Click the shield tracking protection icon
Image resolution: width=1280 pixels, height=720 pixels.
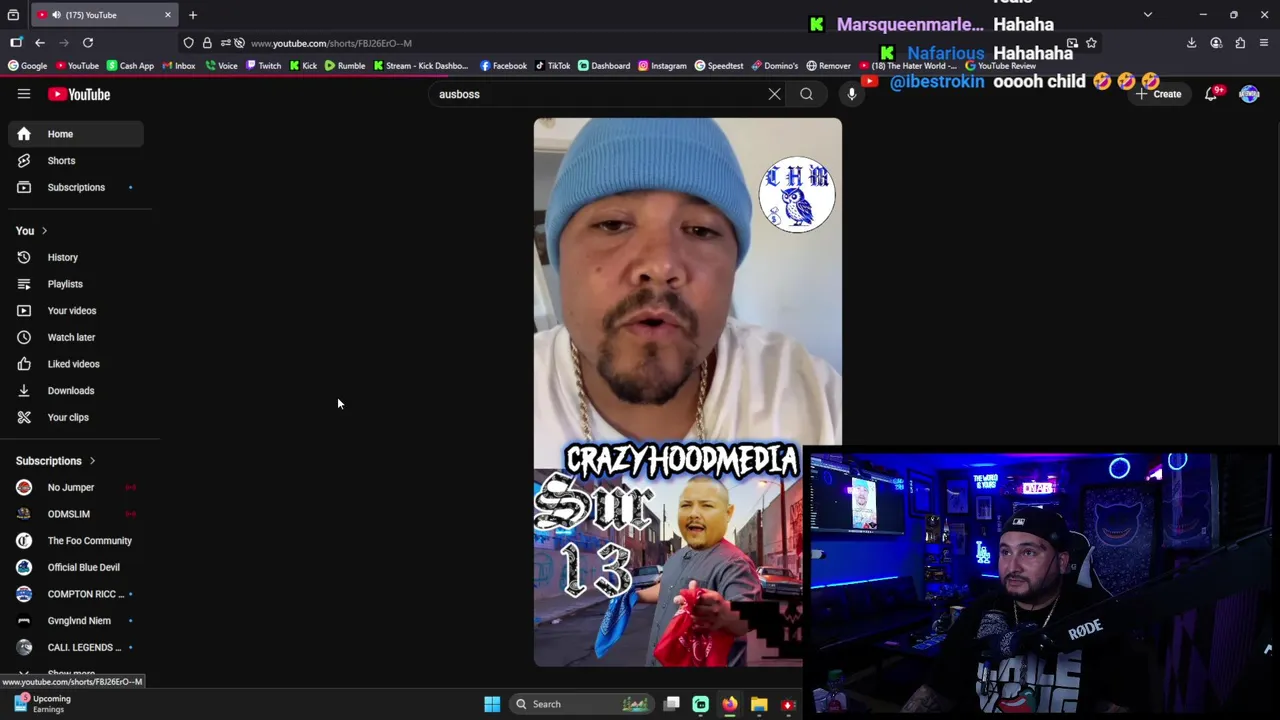pyautogui.click(x=188, y=43)
